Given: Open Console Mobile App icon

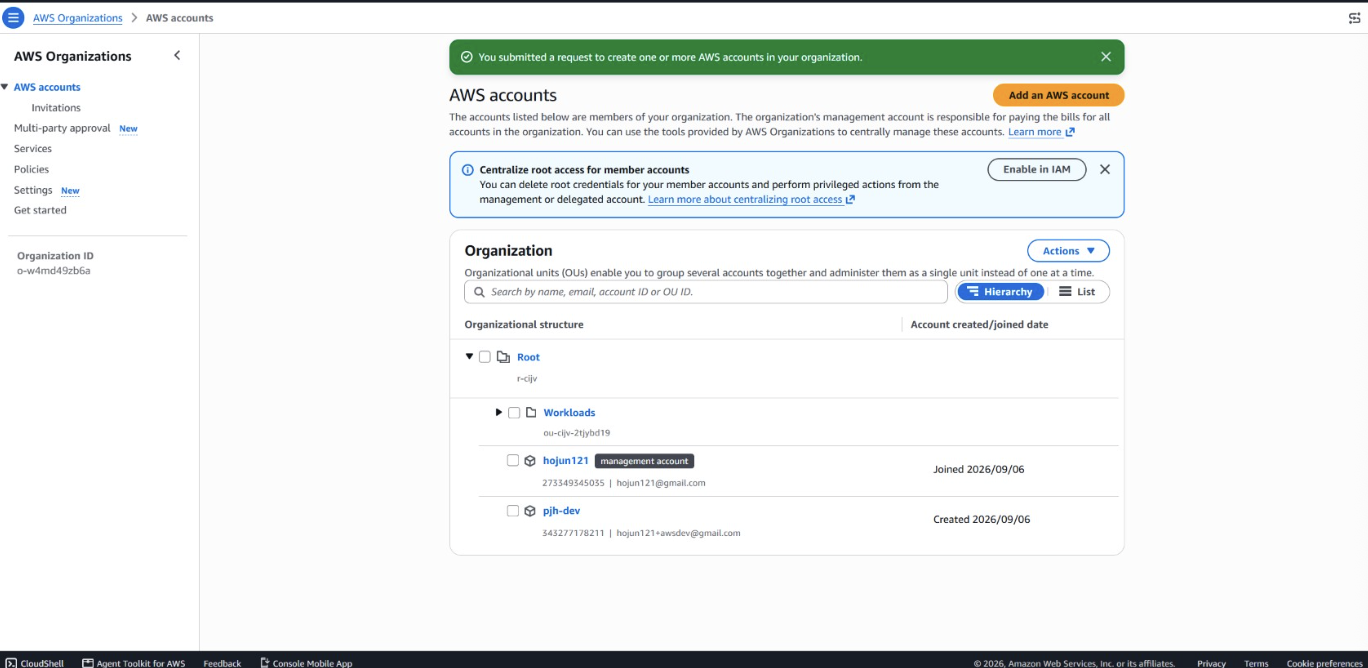Looking at the screenshot, I should point(265,663).
